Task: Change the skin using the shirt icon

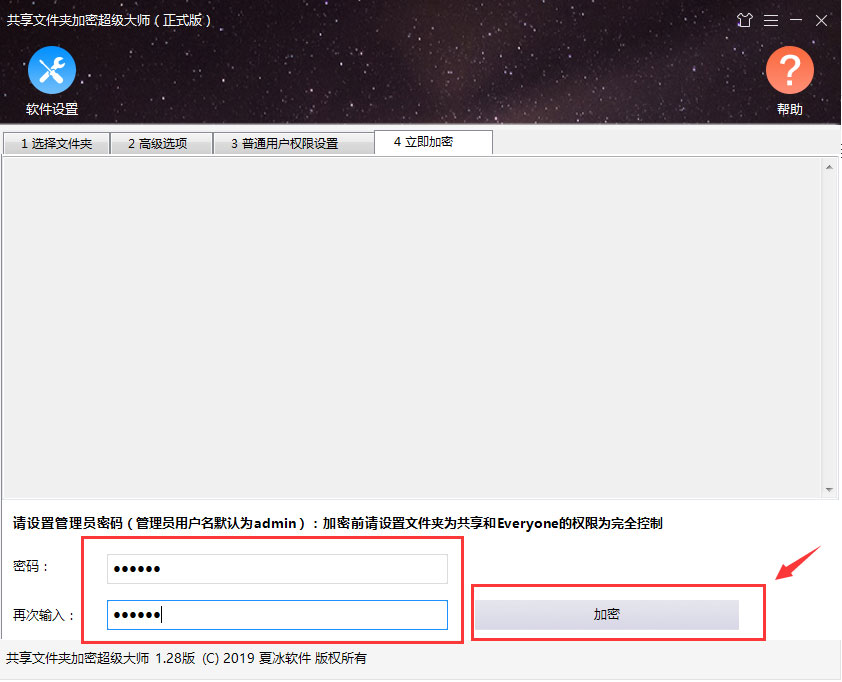Action: tap(744, 20)
